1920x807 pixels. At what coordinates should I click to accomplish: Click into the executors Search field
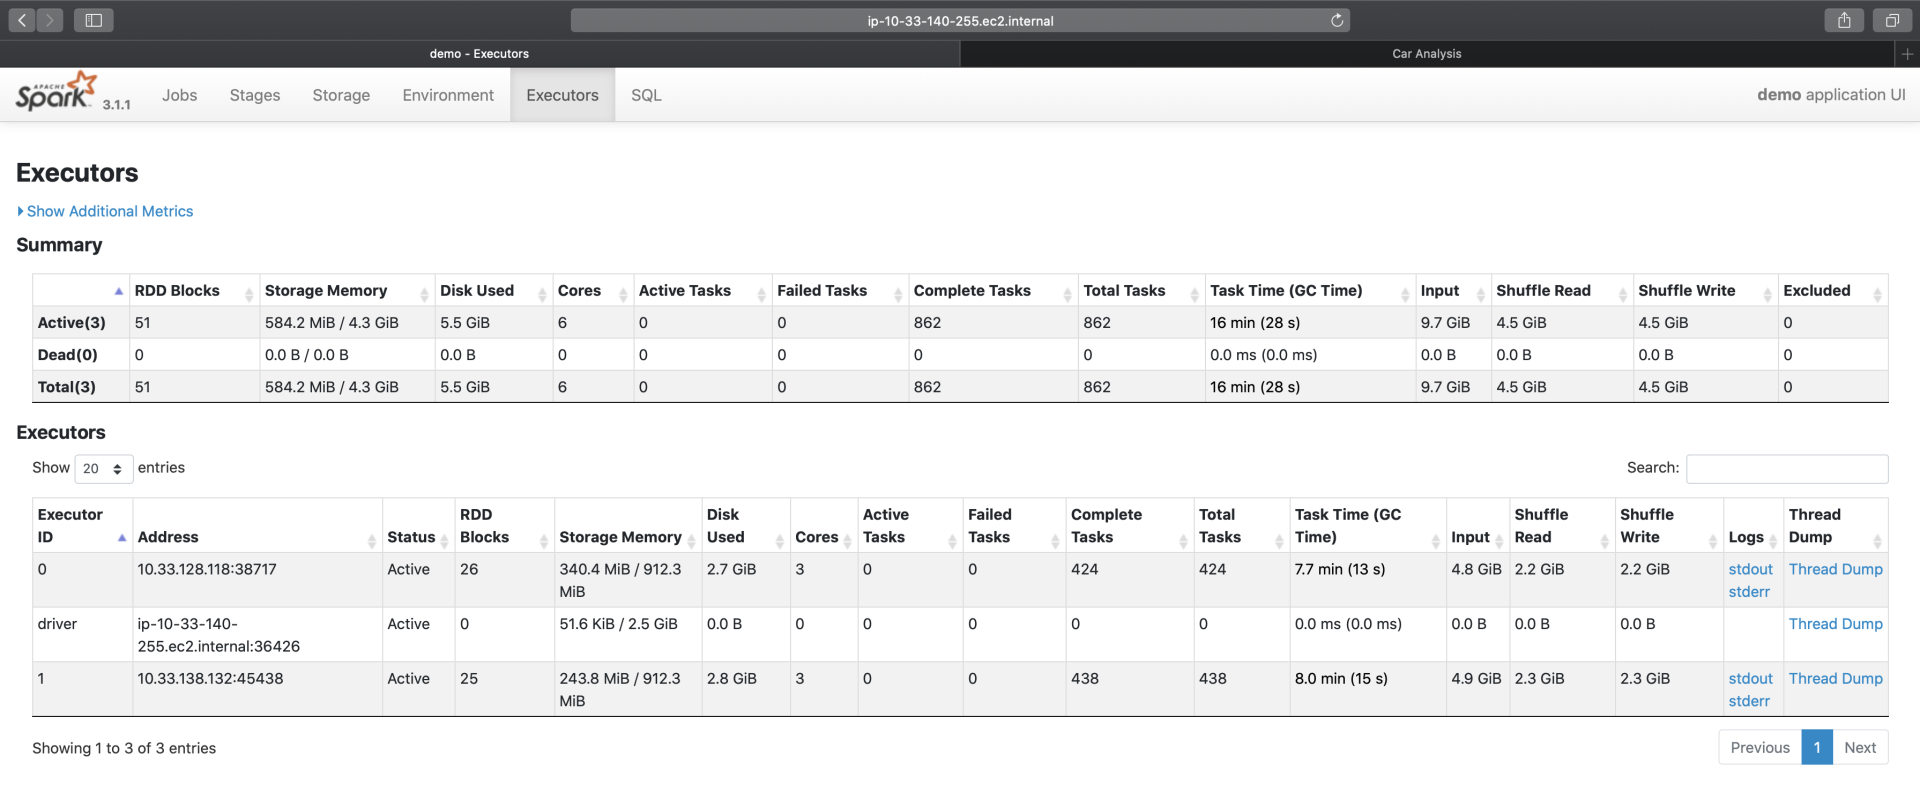(x=1786, y=469)
